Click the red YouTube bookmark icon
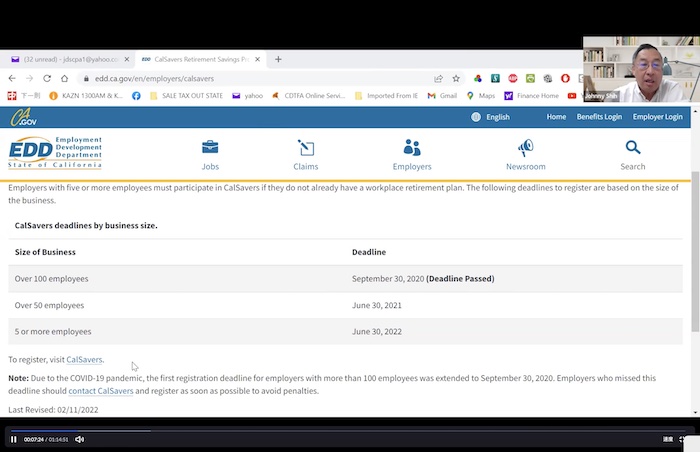Viewport: 700px width, 452px height. coord(572,96)
